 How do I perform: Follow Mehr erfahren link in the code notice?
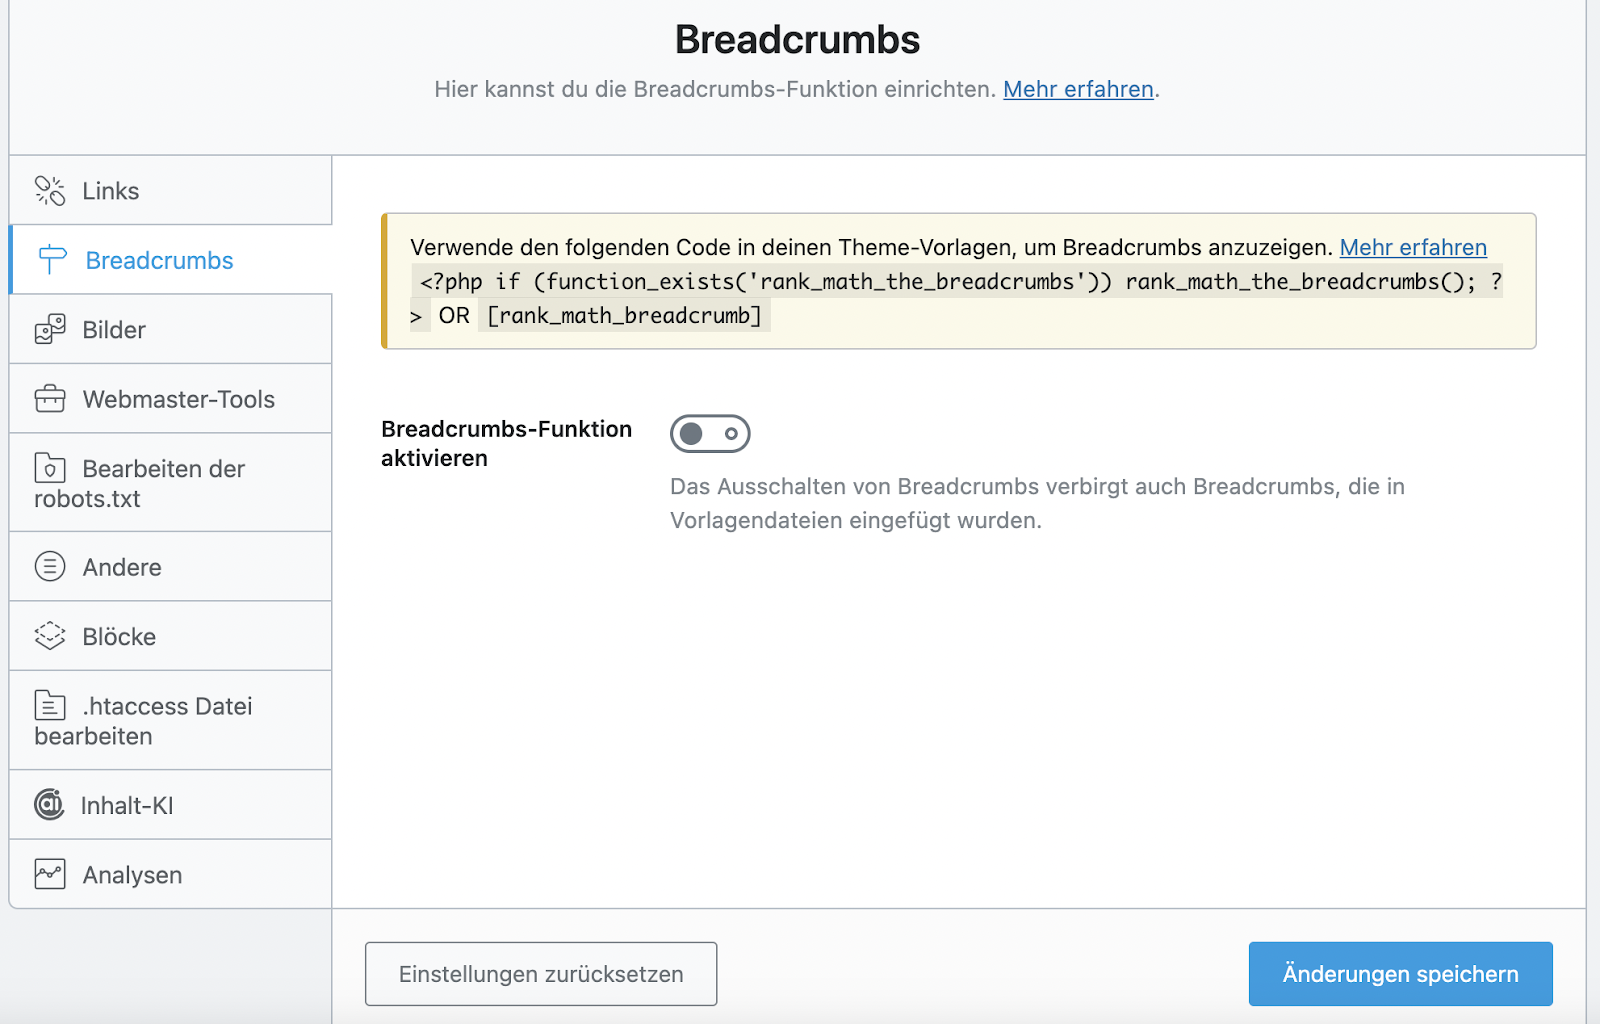coord(1413,247)
